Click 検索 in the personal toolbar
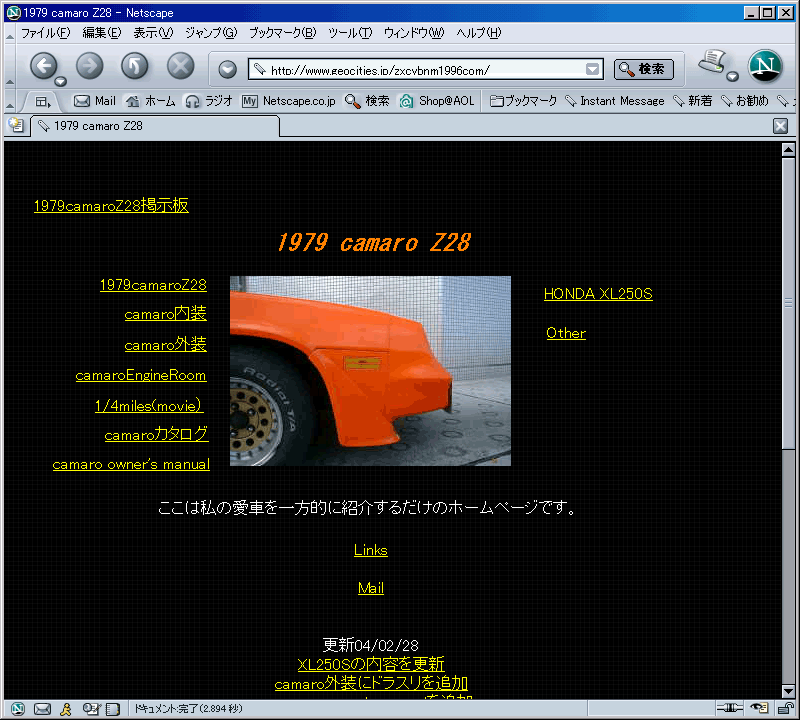Screen dimensions: 800x720 click(x=367, y=101)
